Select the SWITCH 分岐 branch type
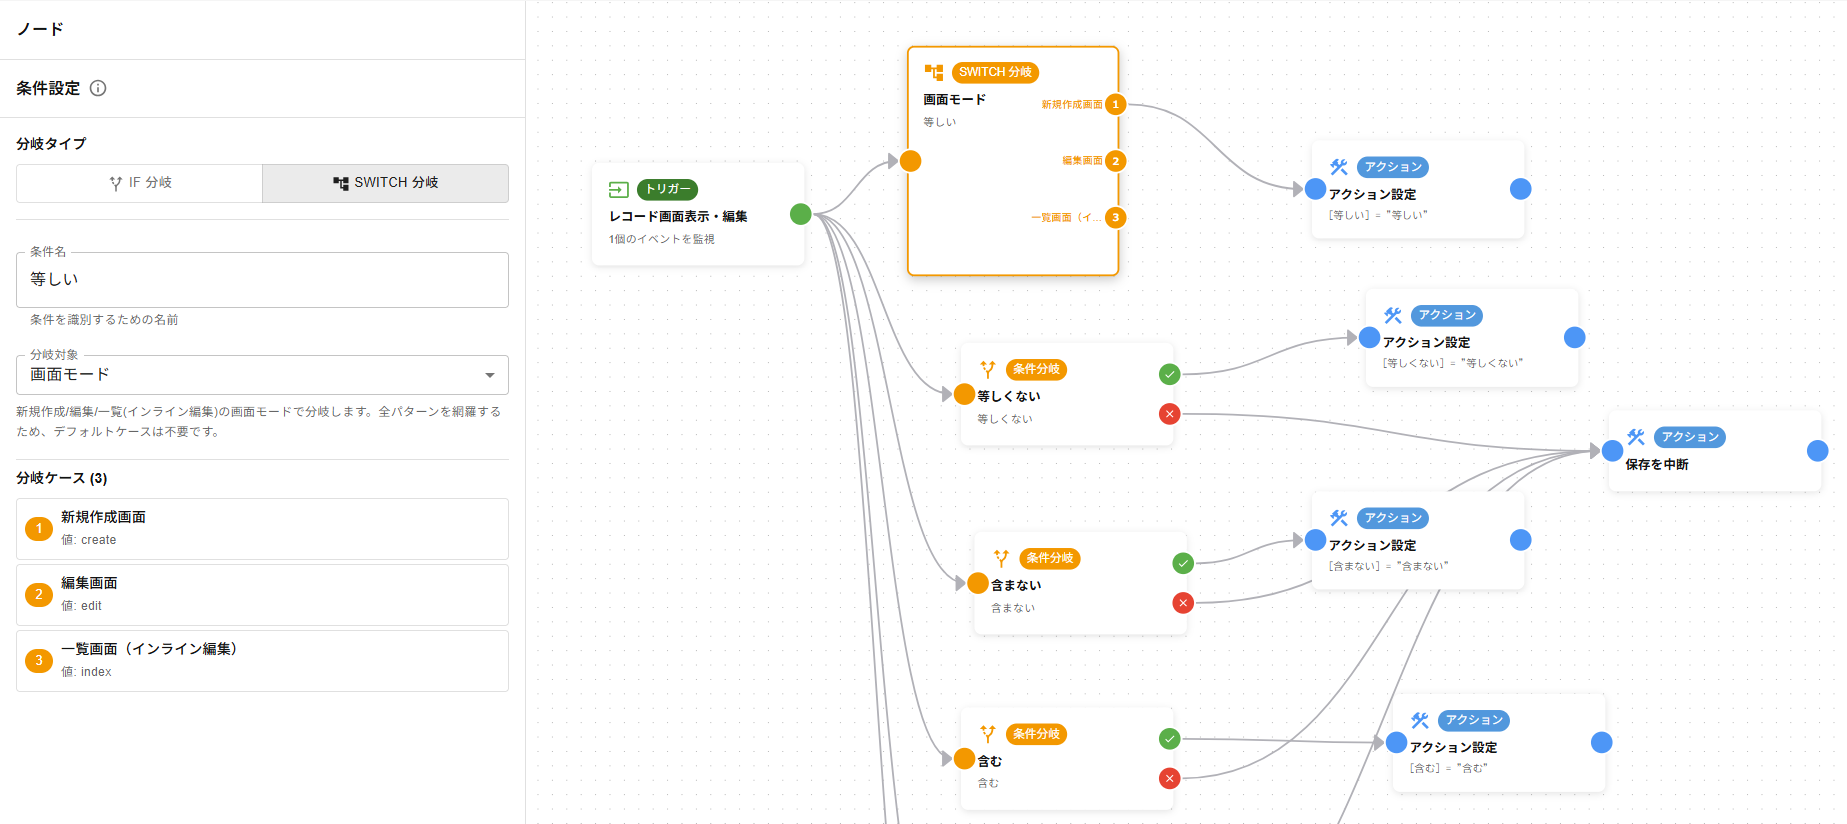 385,183
